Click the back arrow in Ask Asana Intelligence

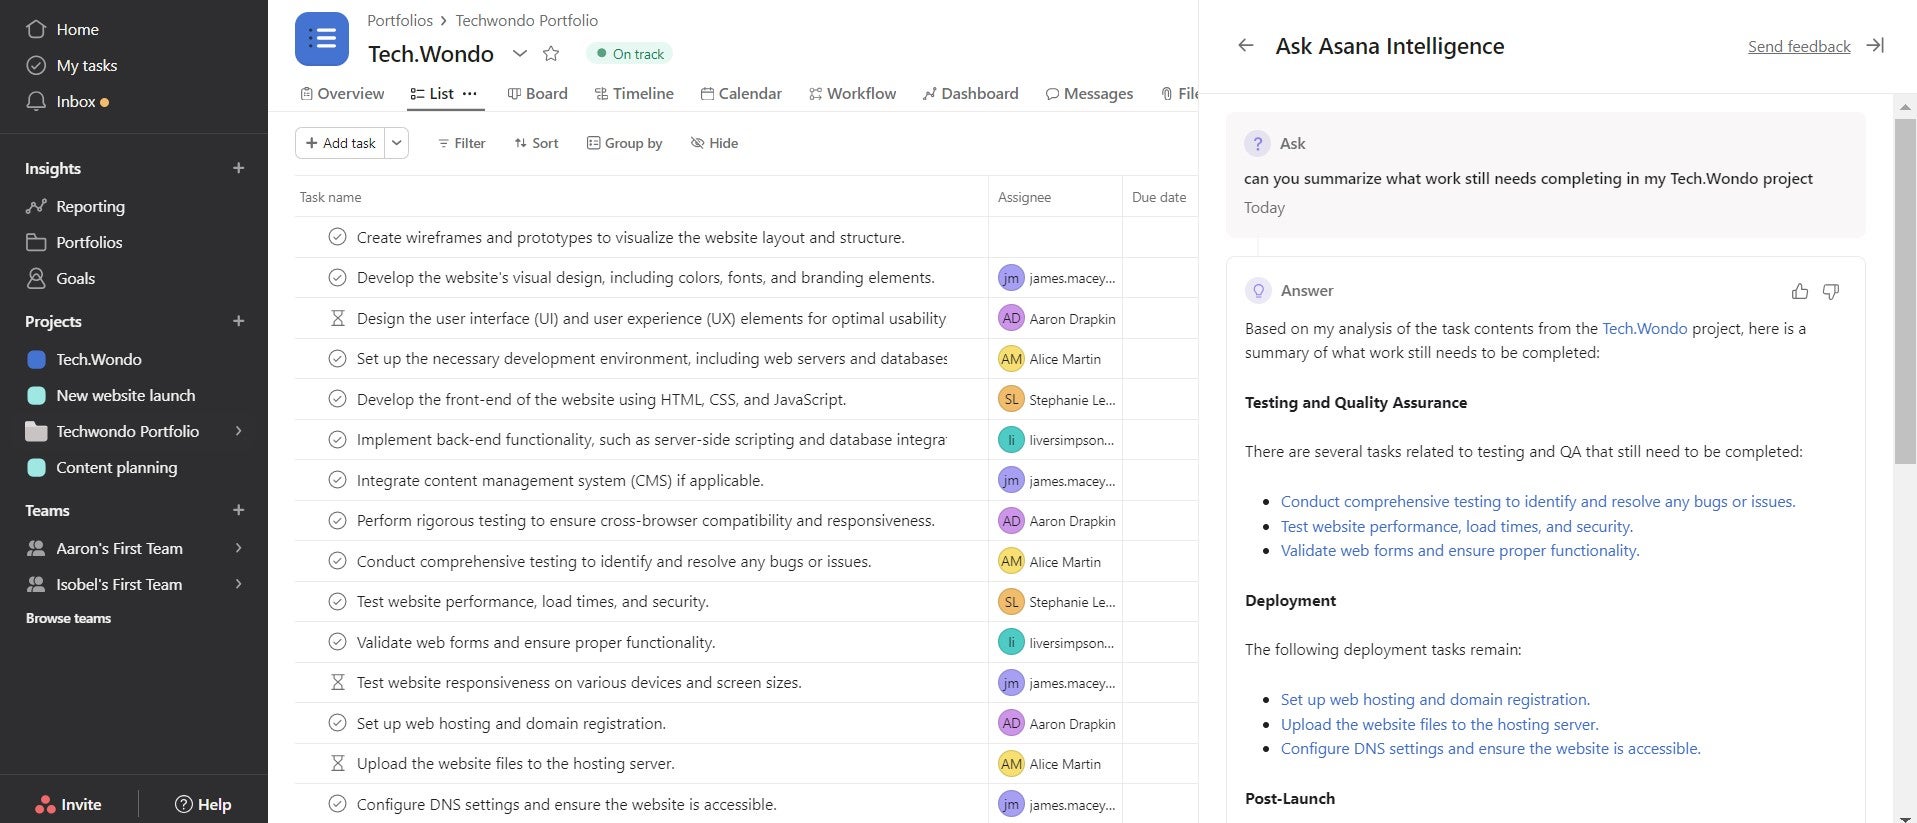[x=1245, y=45]
